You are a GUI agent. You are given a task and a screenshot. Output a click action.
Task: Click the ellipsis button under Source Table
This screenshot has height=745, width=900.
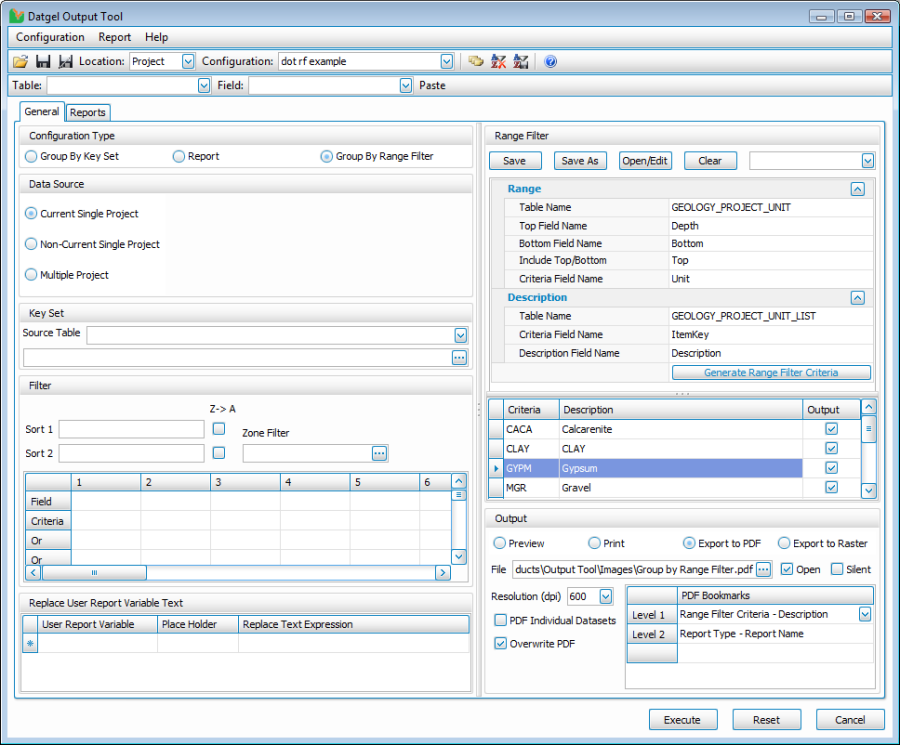point(459,357)
